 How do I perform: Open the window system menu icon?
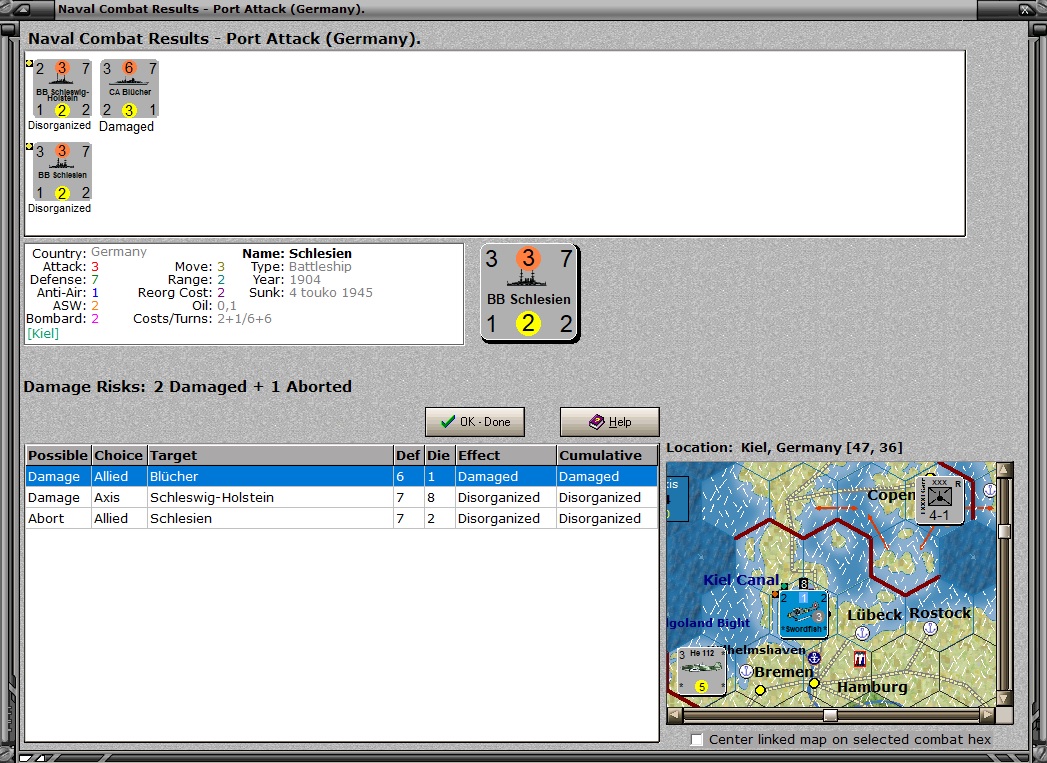pyautogui.click(x=21, y=9)
